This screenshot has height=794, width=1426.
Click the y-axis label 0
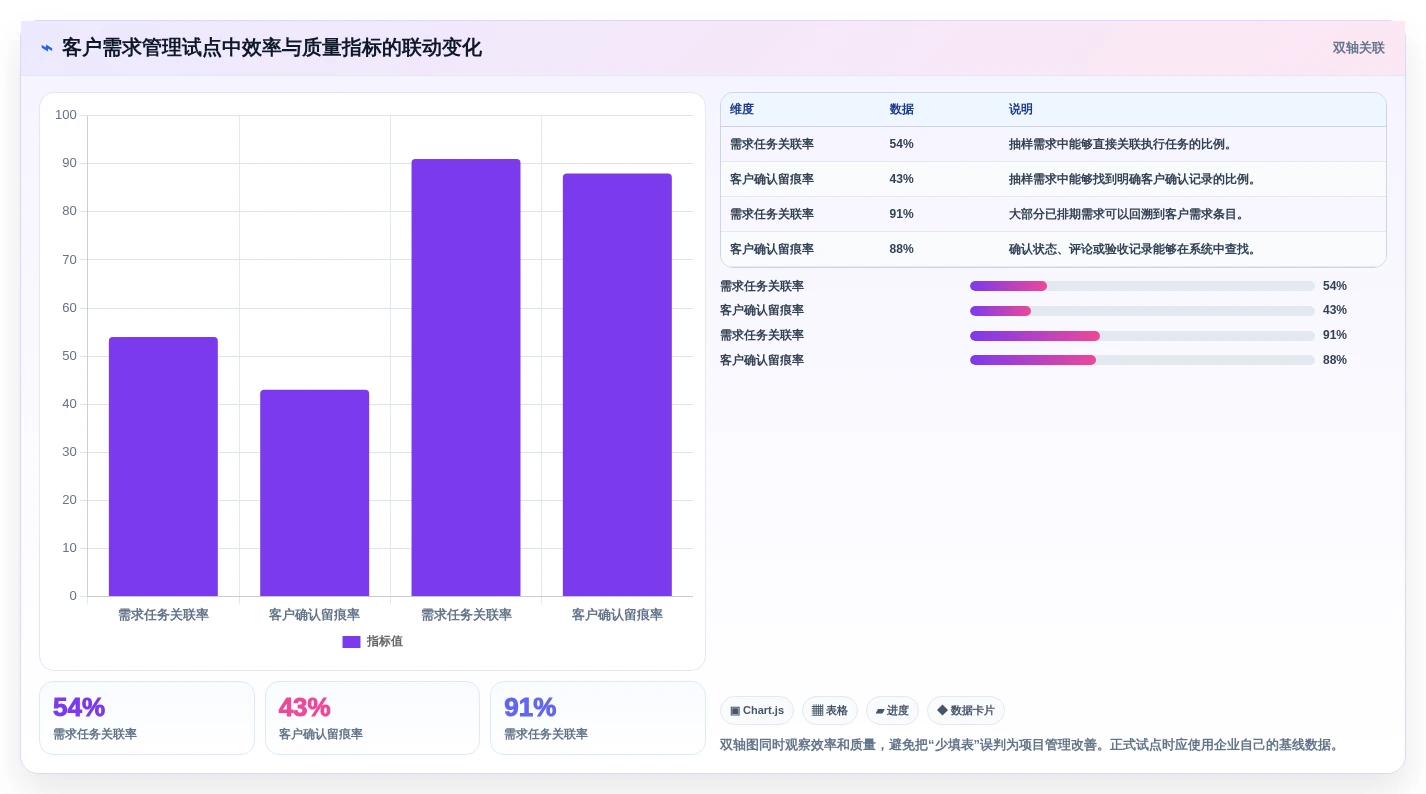click(73, 596)
